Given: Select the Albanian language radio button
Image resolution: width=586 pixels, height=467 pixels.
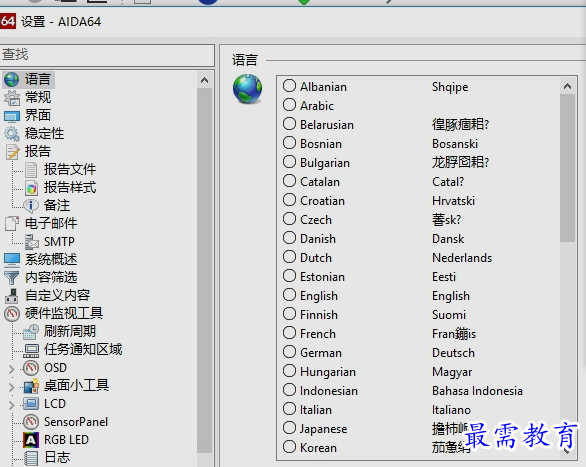Looking at the screenshot, I should 289,86.
